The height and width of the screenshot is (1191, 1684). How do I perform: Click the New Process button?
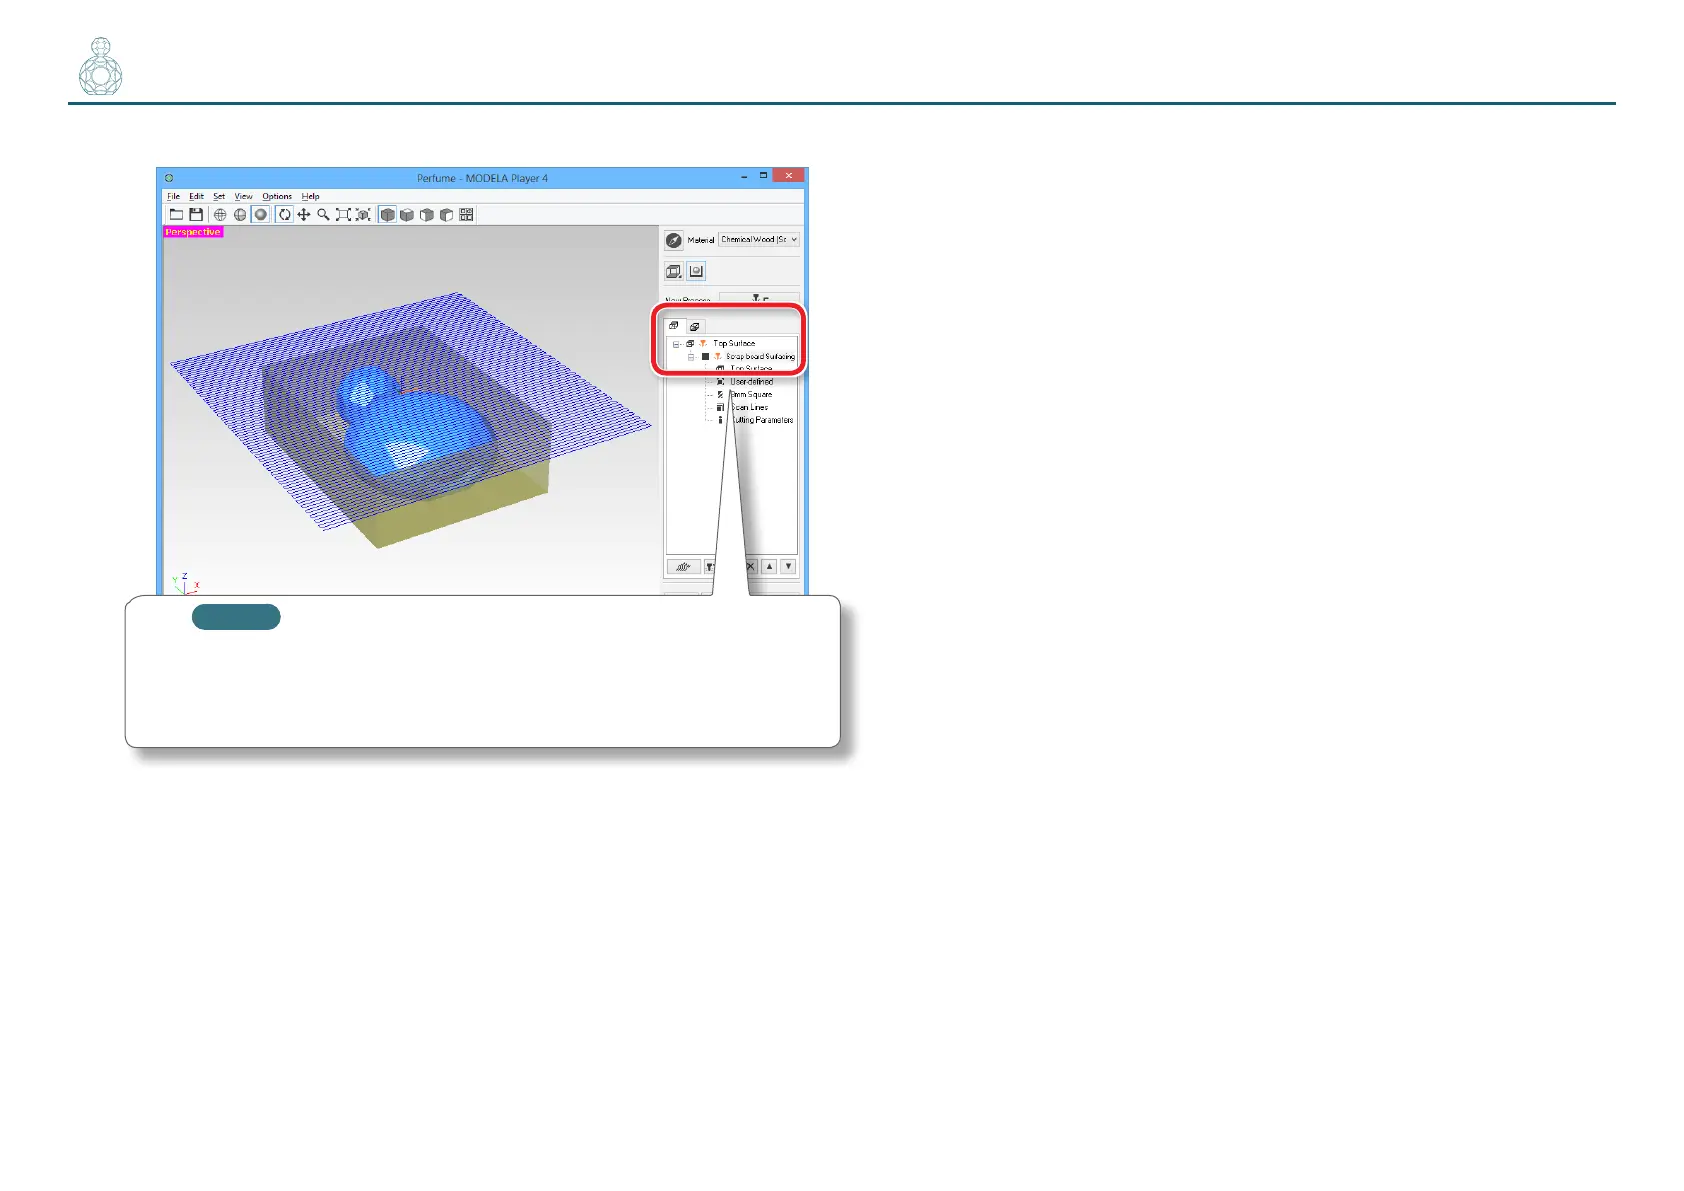pos(759,298)
